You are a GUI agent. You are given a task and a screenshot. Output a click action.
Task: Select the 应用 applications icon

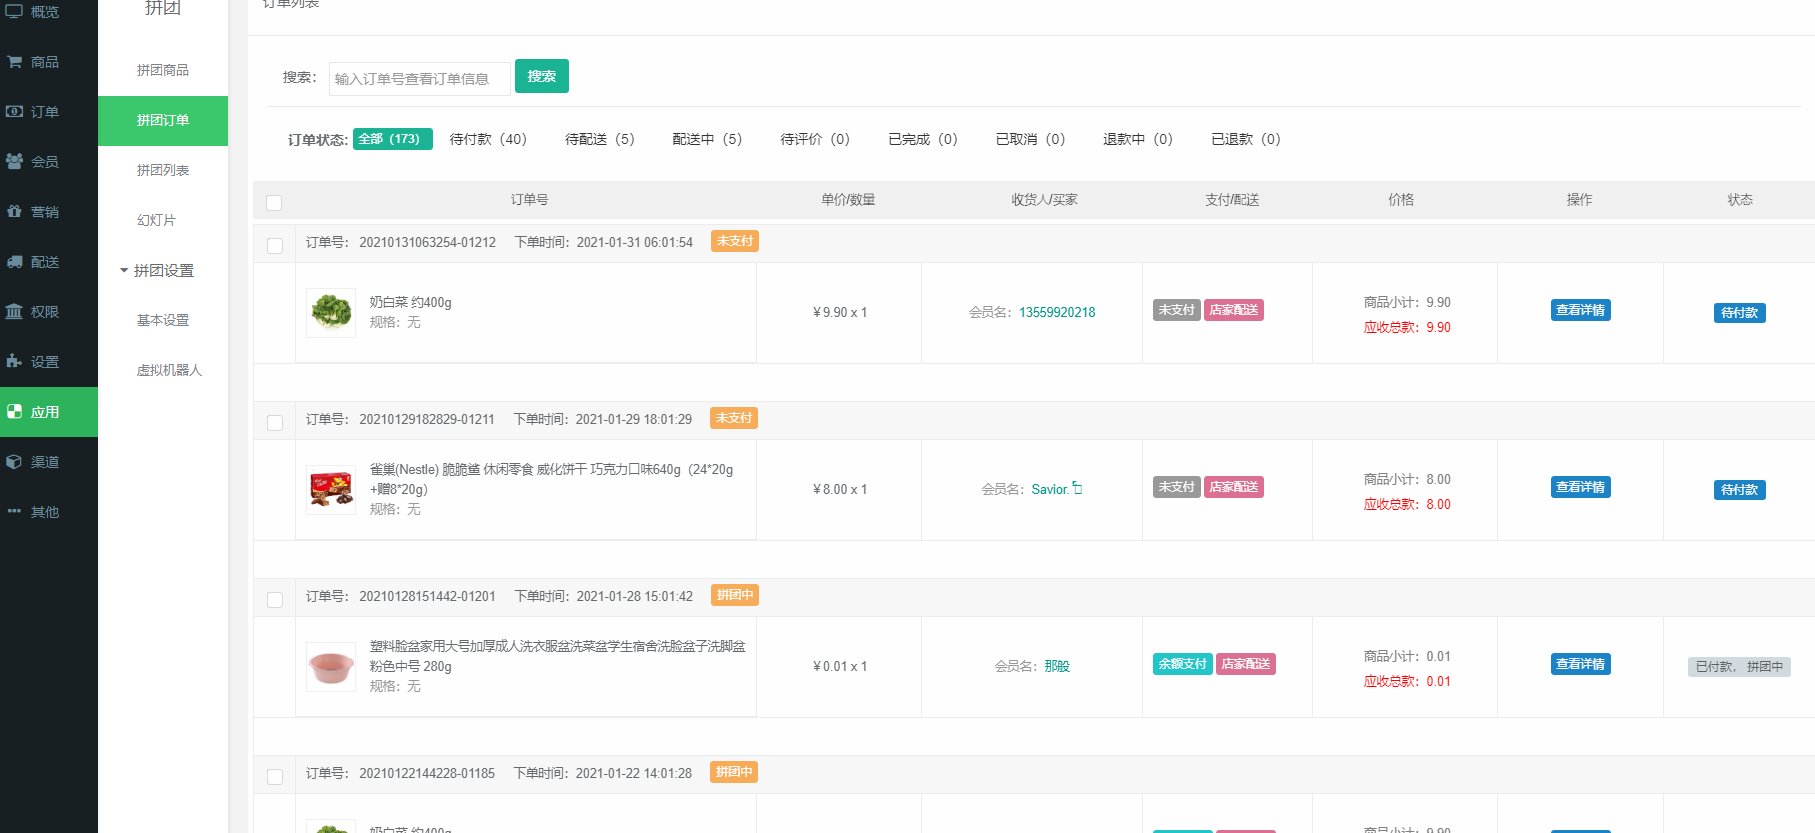(x=14, y=411)
